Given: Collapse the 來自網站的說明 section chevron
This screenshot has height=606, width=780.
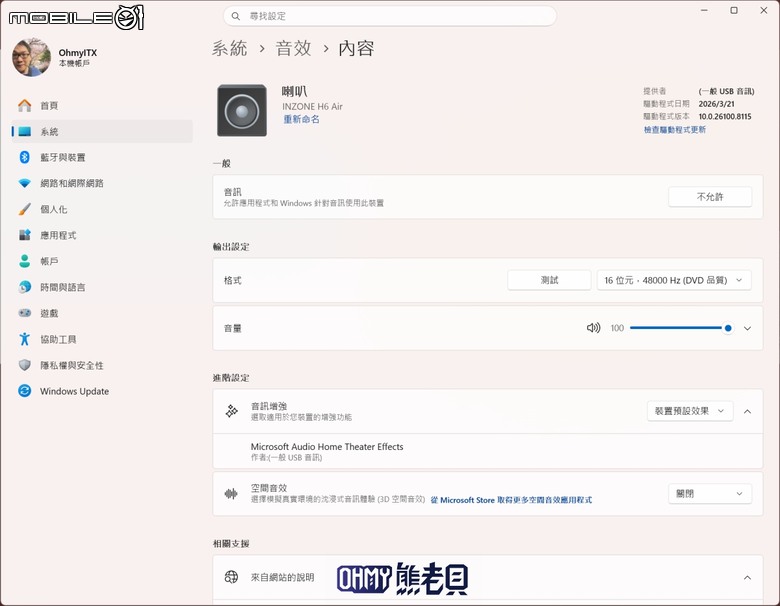Looking at the screenshot, I should [x=747, y=578].
